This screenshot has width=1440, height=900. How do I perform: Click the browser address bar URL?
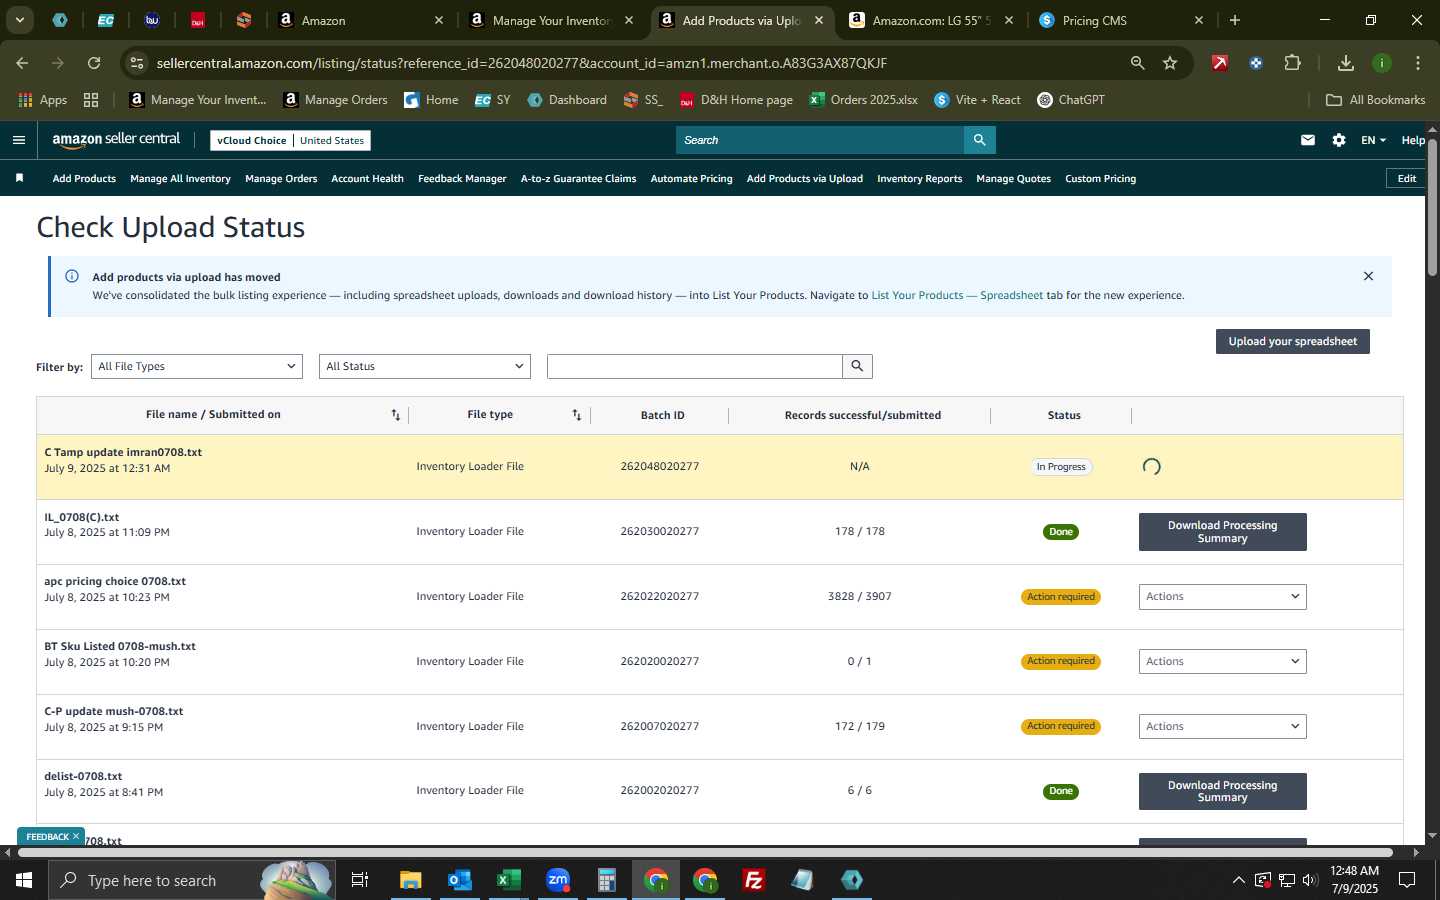tap(521, 63)
